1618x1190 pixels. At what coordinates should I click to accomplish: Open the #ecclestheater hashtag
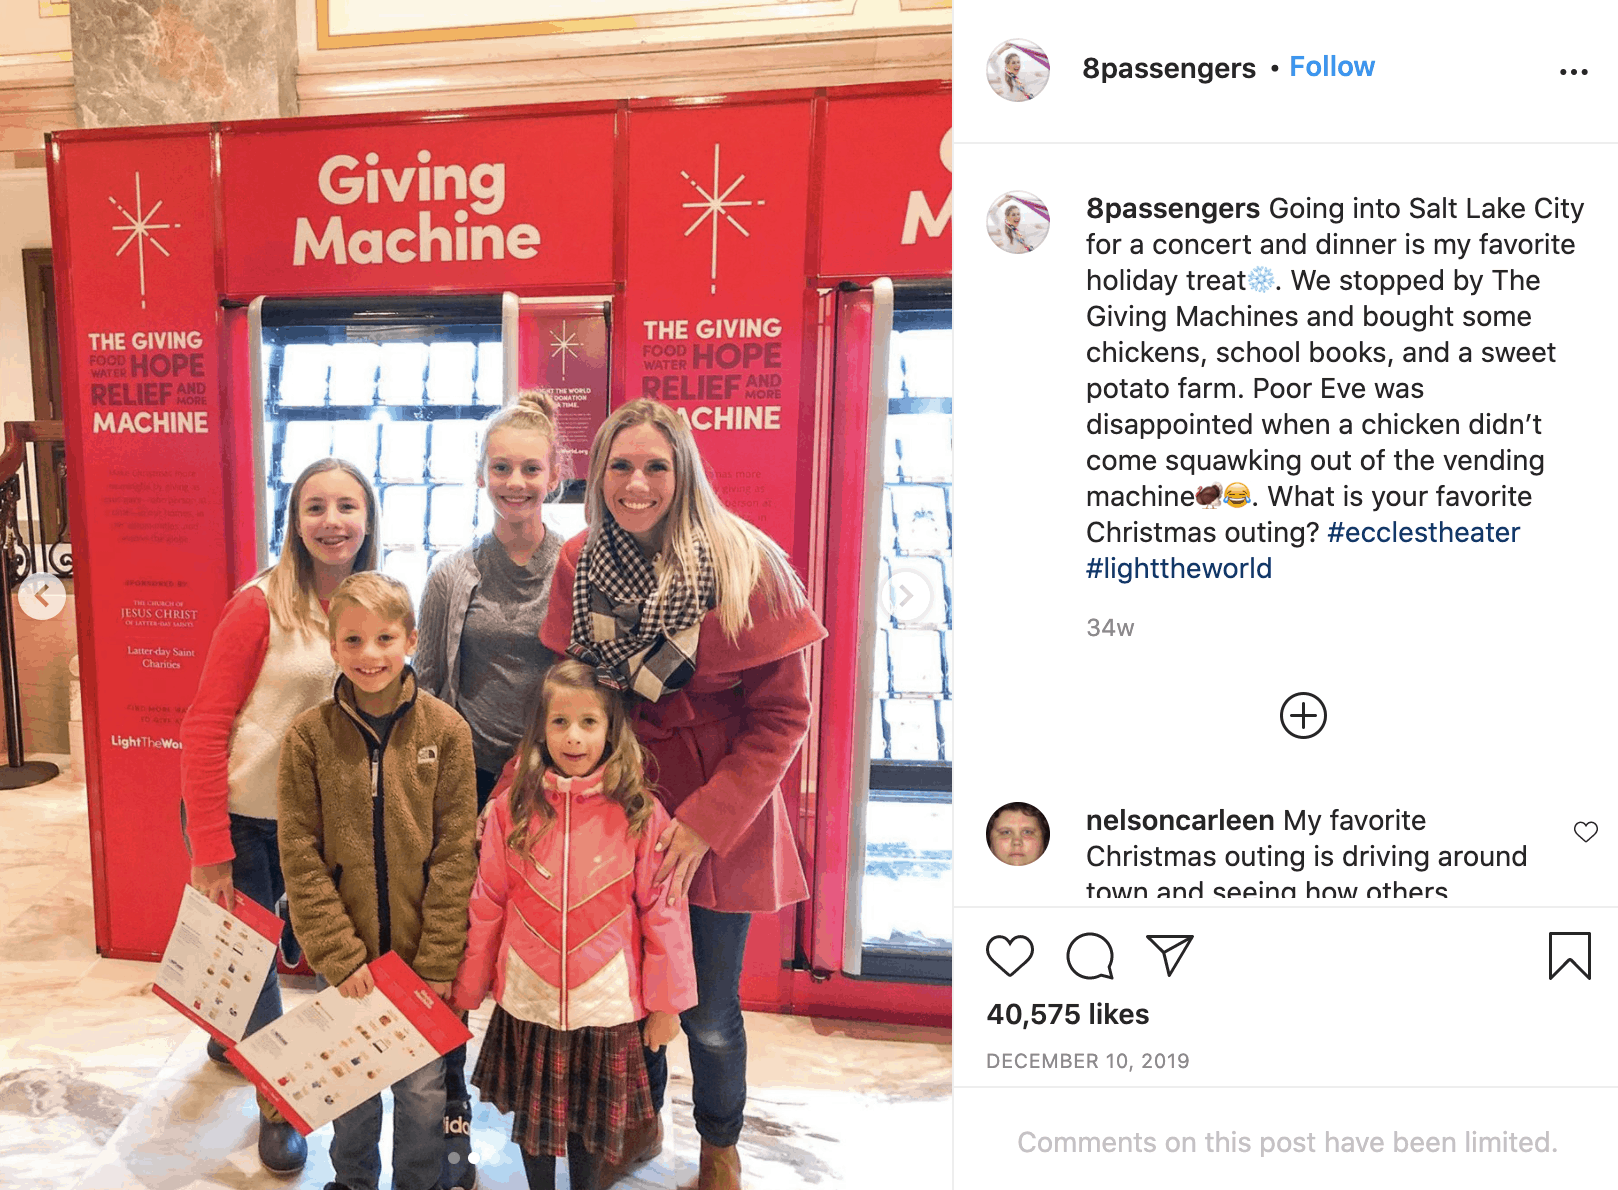click(x=1423, y=533)
